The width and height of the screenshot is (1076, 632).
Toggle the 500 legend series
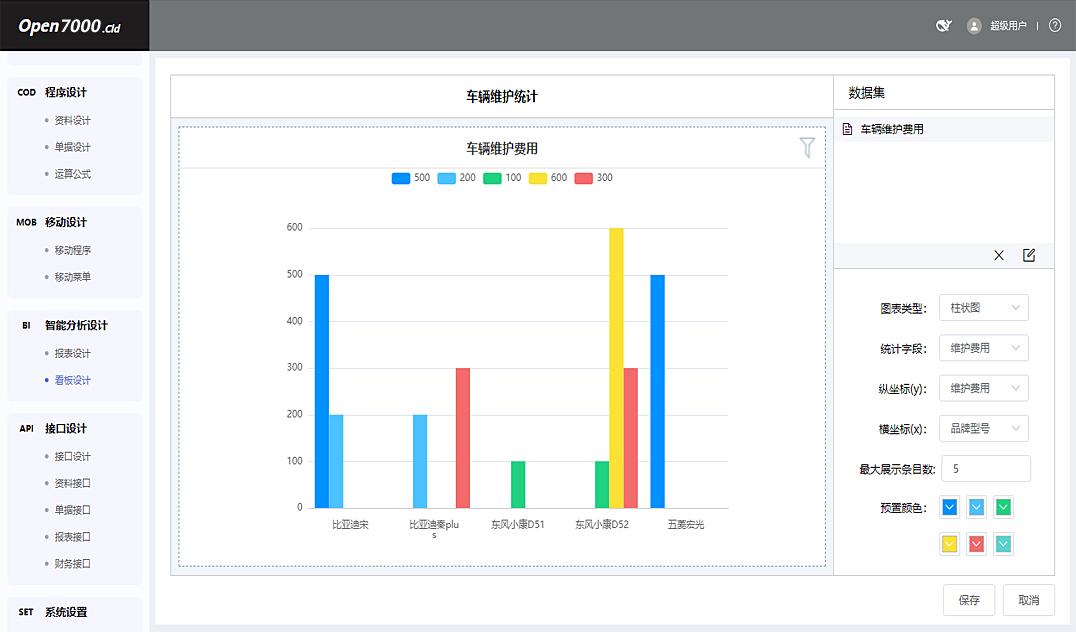coord(410,178)
